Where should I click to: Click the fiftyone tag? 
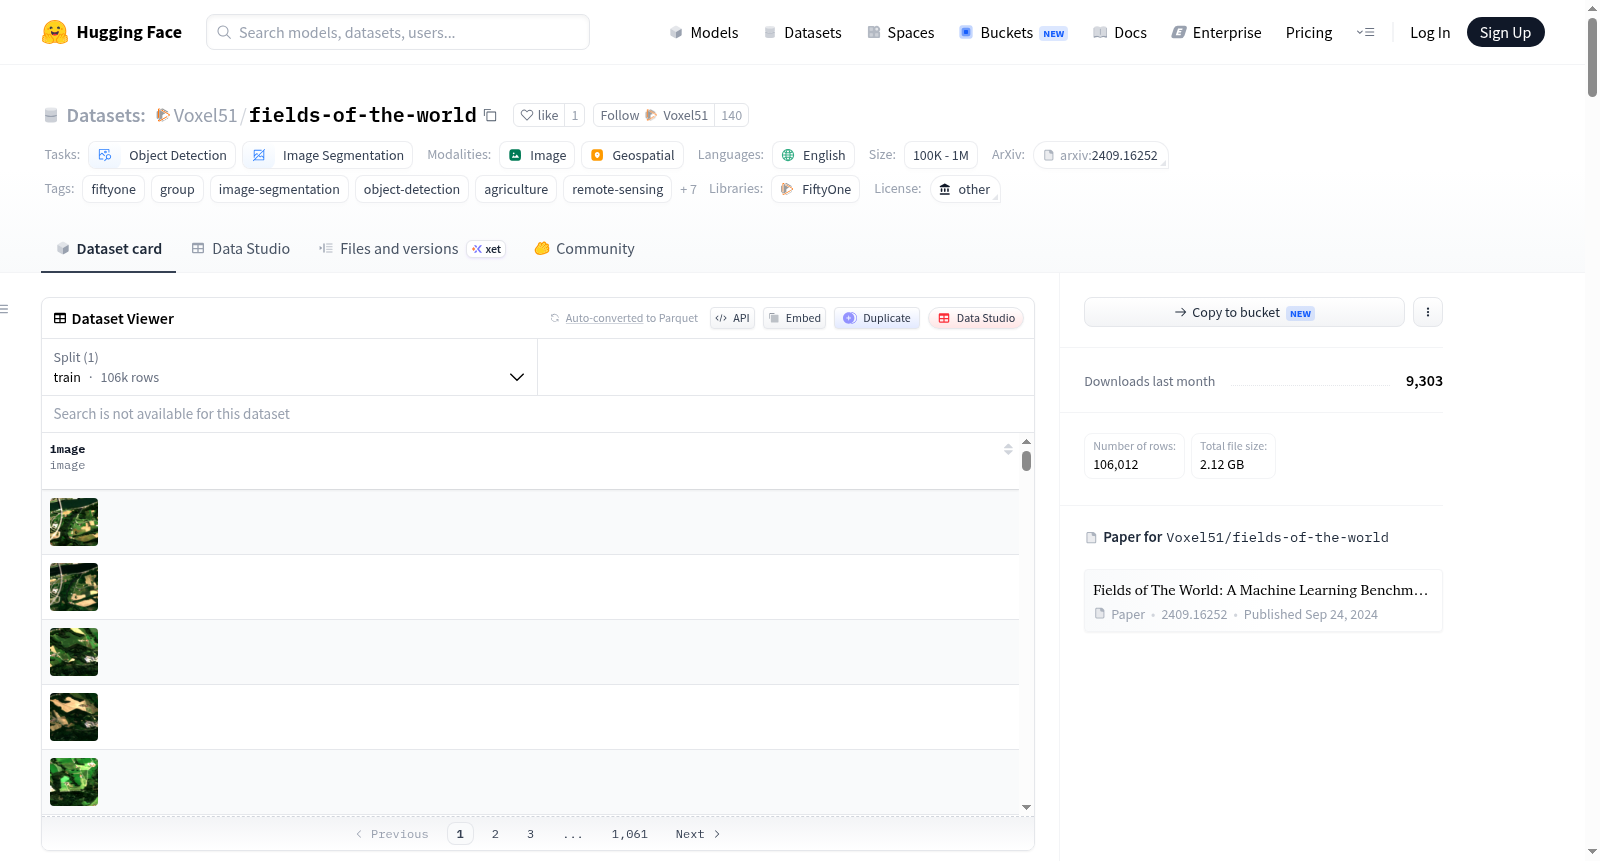point(114,189)
